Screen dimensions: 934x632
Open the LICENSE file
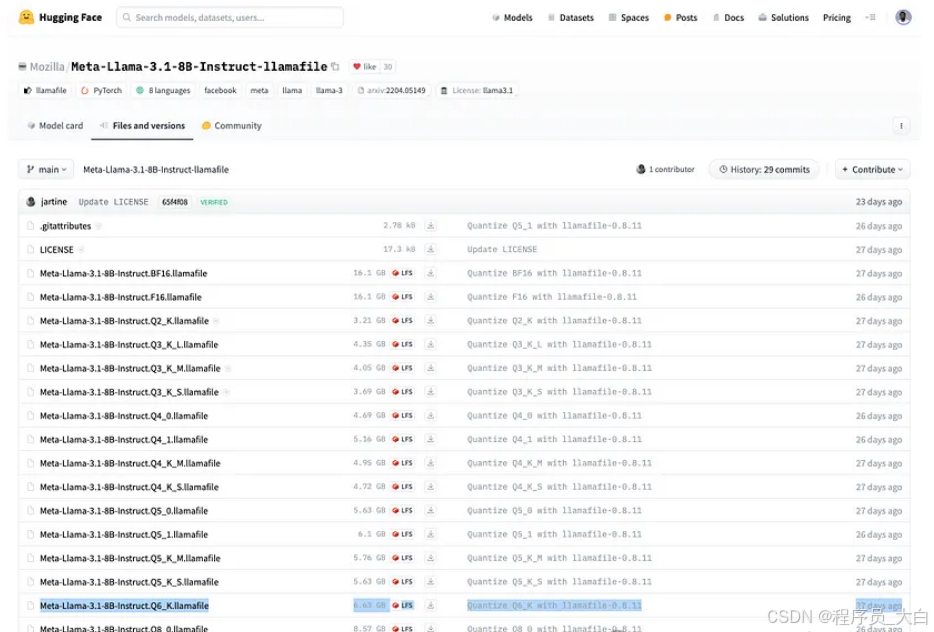(57, 250)
